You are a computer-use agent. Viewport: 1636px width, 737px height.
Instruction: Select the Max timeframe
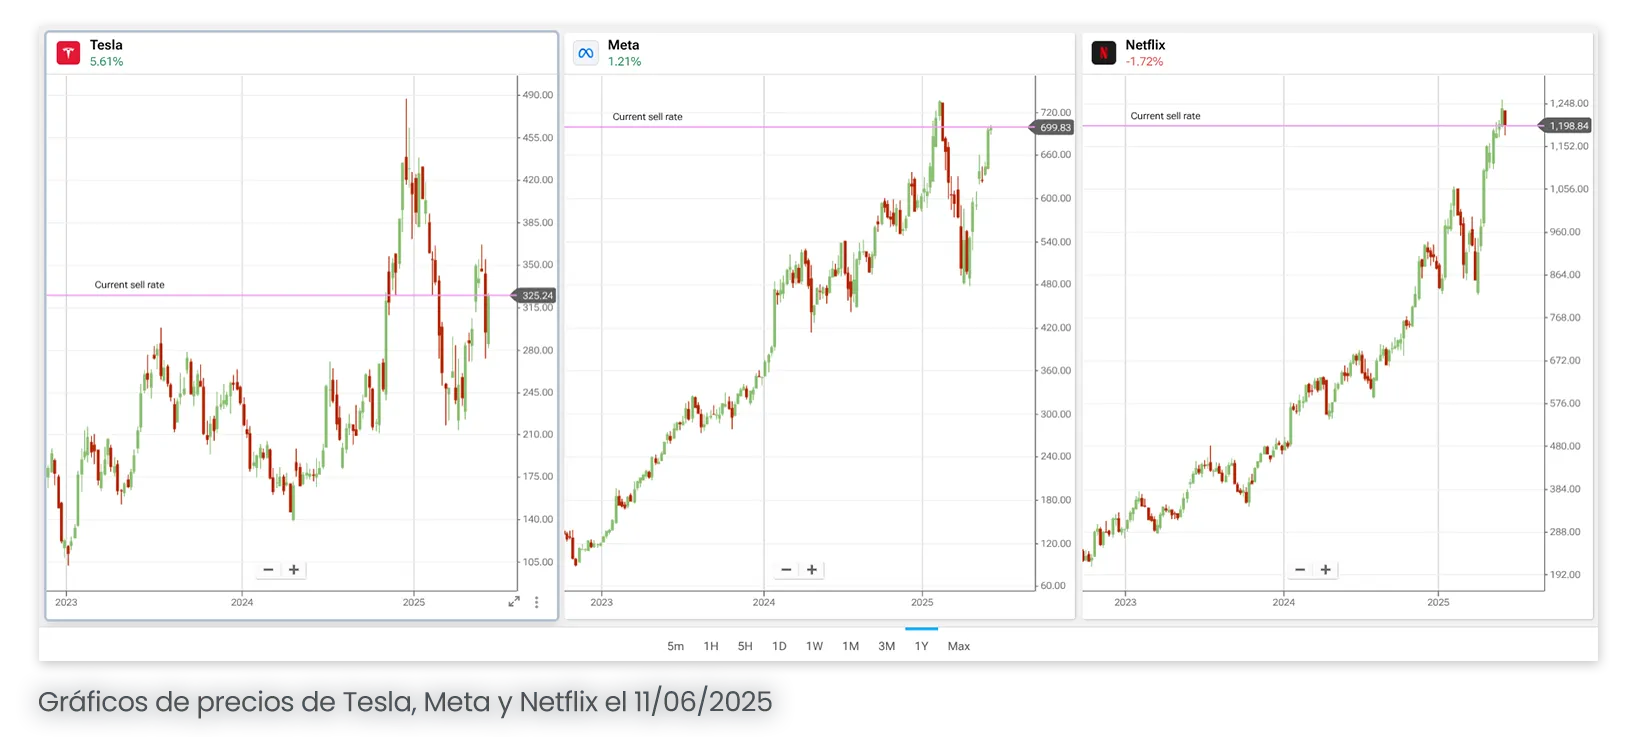click(959, 646)
